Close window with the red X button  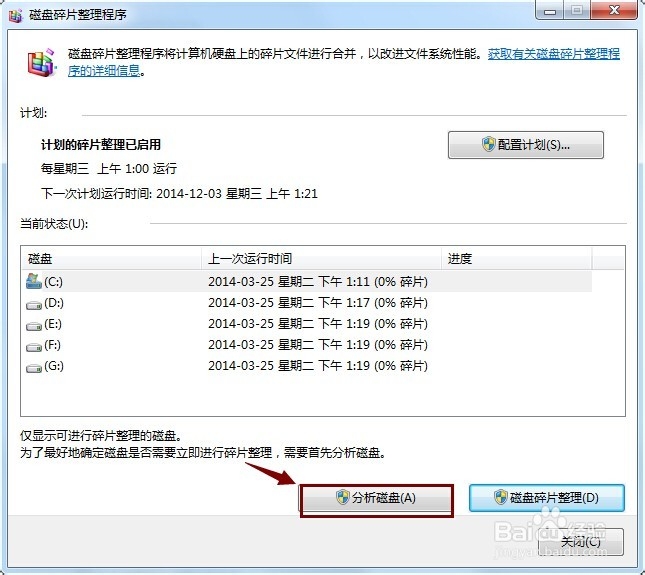[614, 10]
